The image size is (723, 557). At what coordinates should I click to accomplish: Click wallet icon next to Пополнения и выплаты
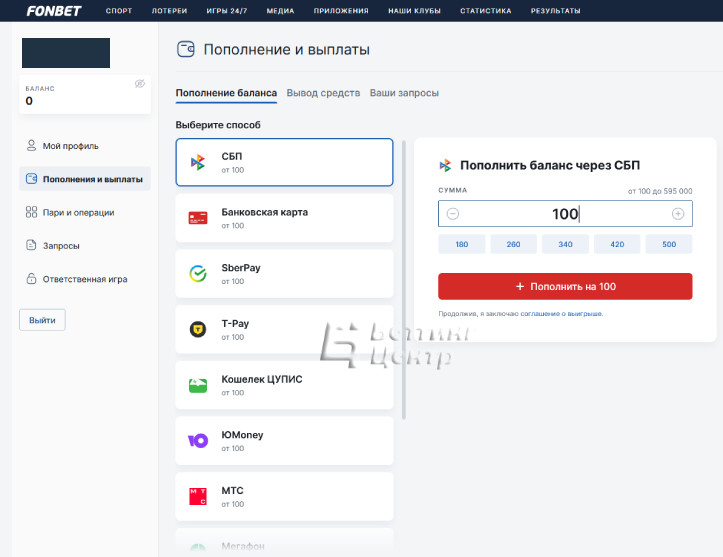pos(31,178)
